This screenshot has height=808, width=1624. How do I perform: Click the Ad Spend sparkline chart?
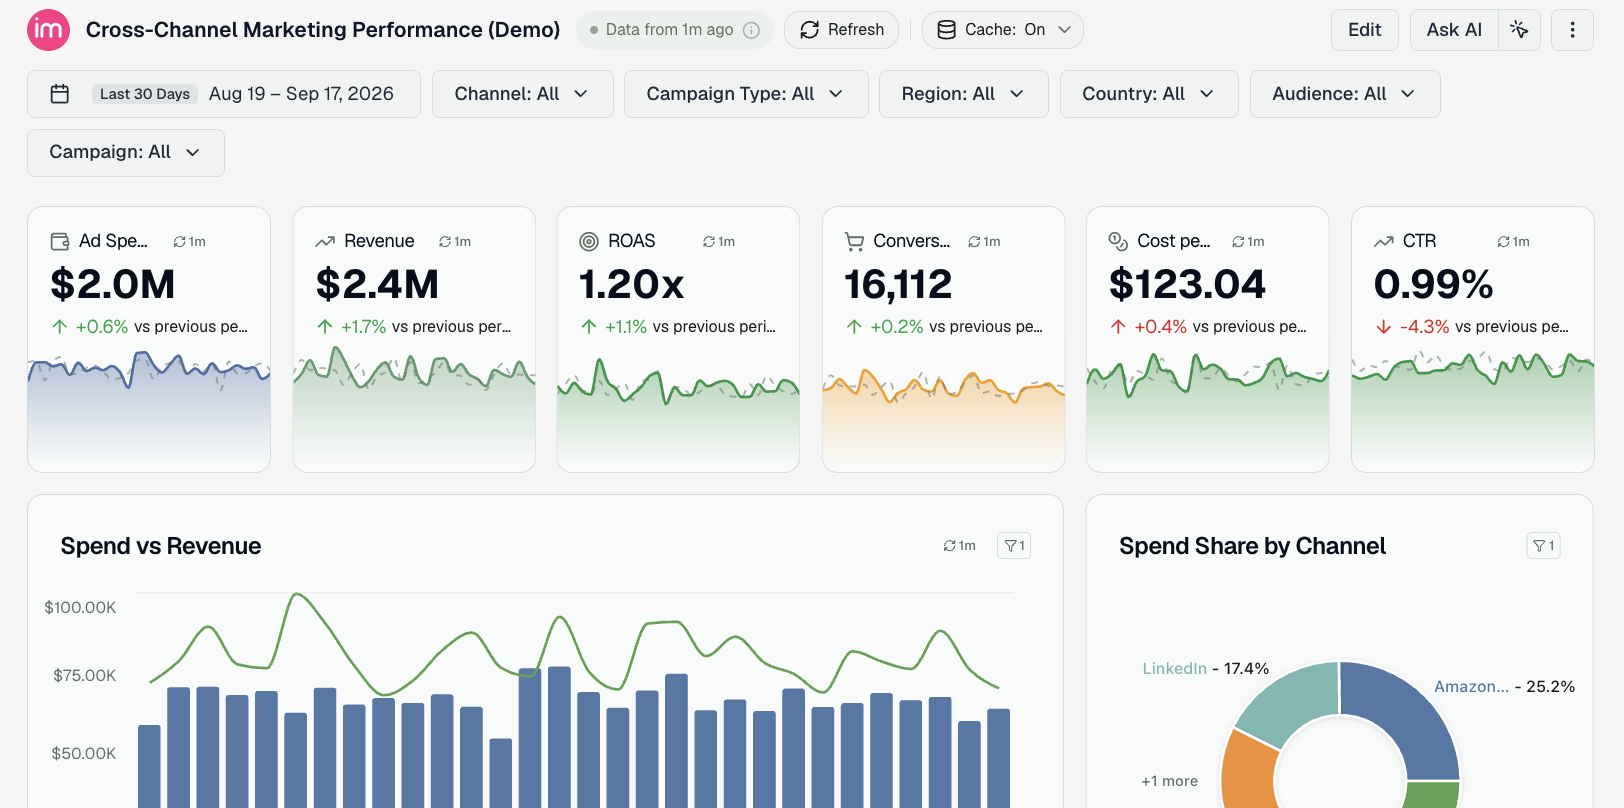click(x=149, y=410)
